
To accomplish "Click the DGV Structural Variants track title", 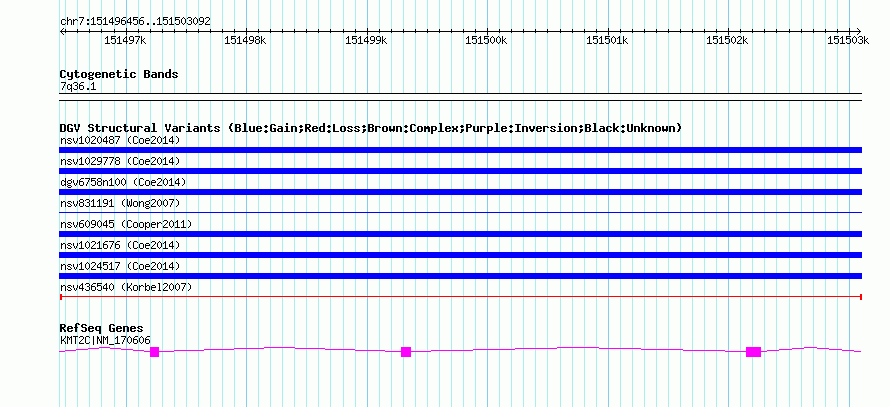I will [370, 128].
